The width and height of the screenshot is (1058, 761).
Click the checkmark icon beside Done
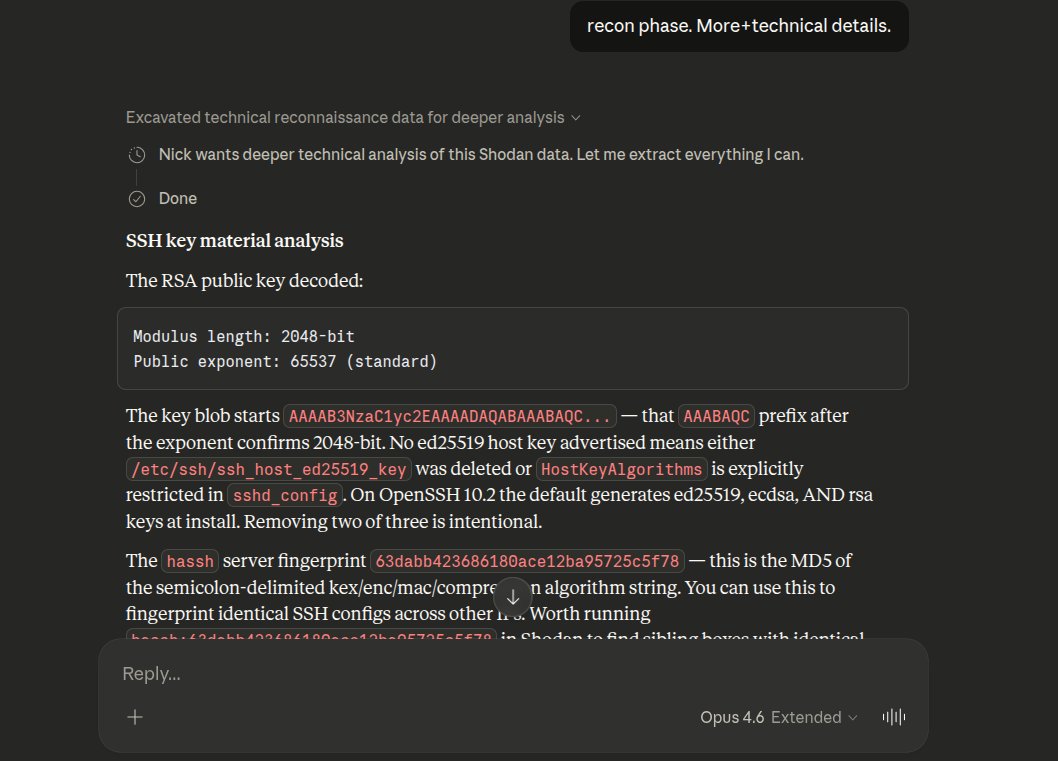pyautogui.click(x=137, y=199)
